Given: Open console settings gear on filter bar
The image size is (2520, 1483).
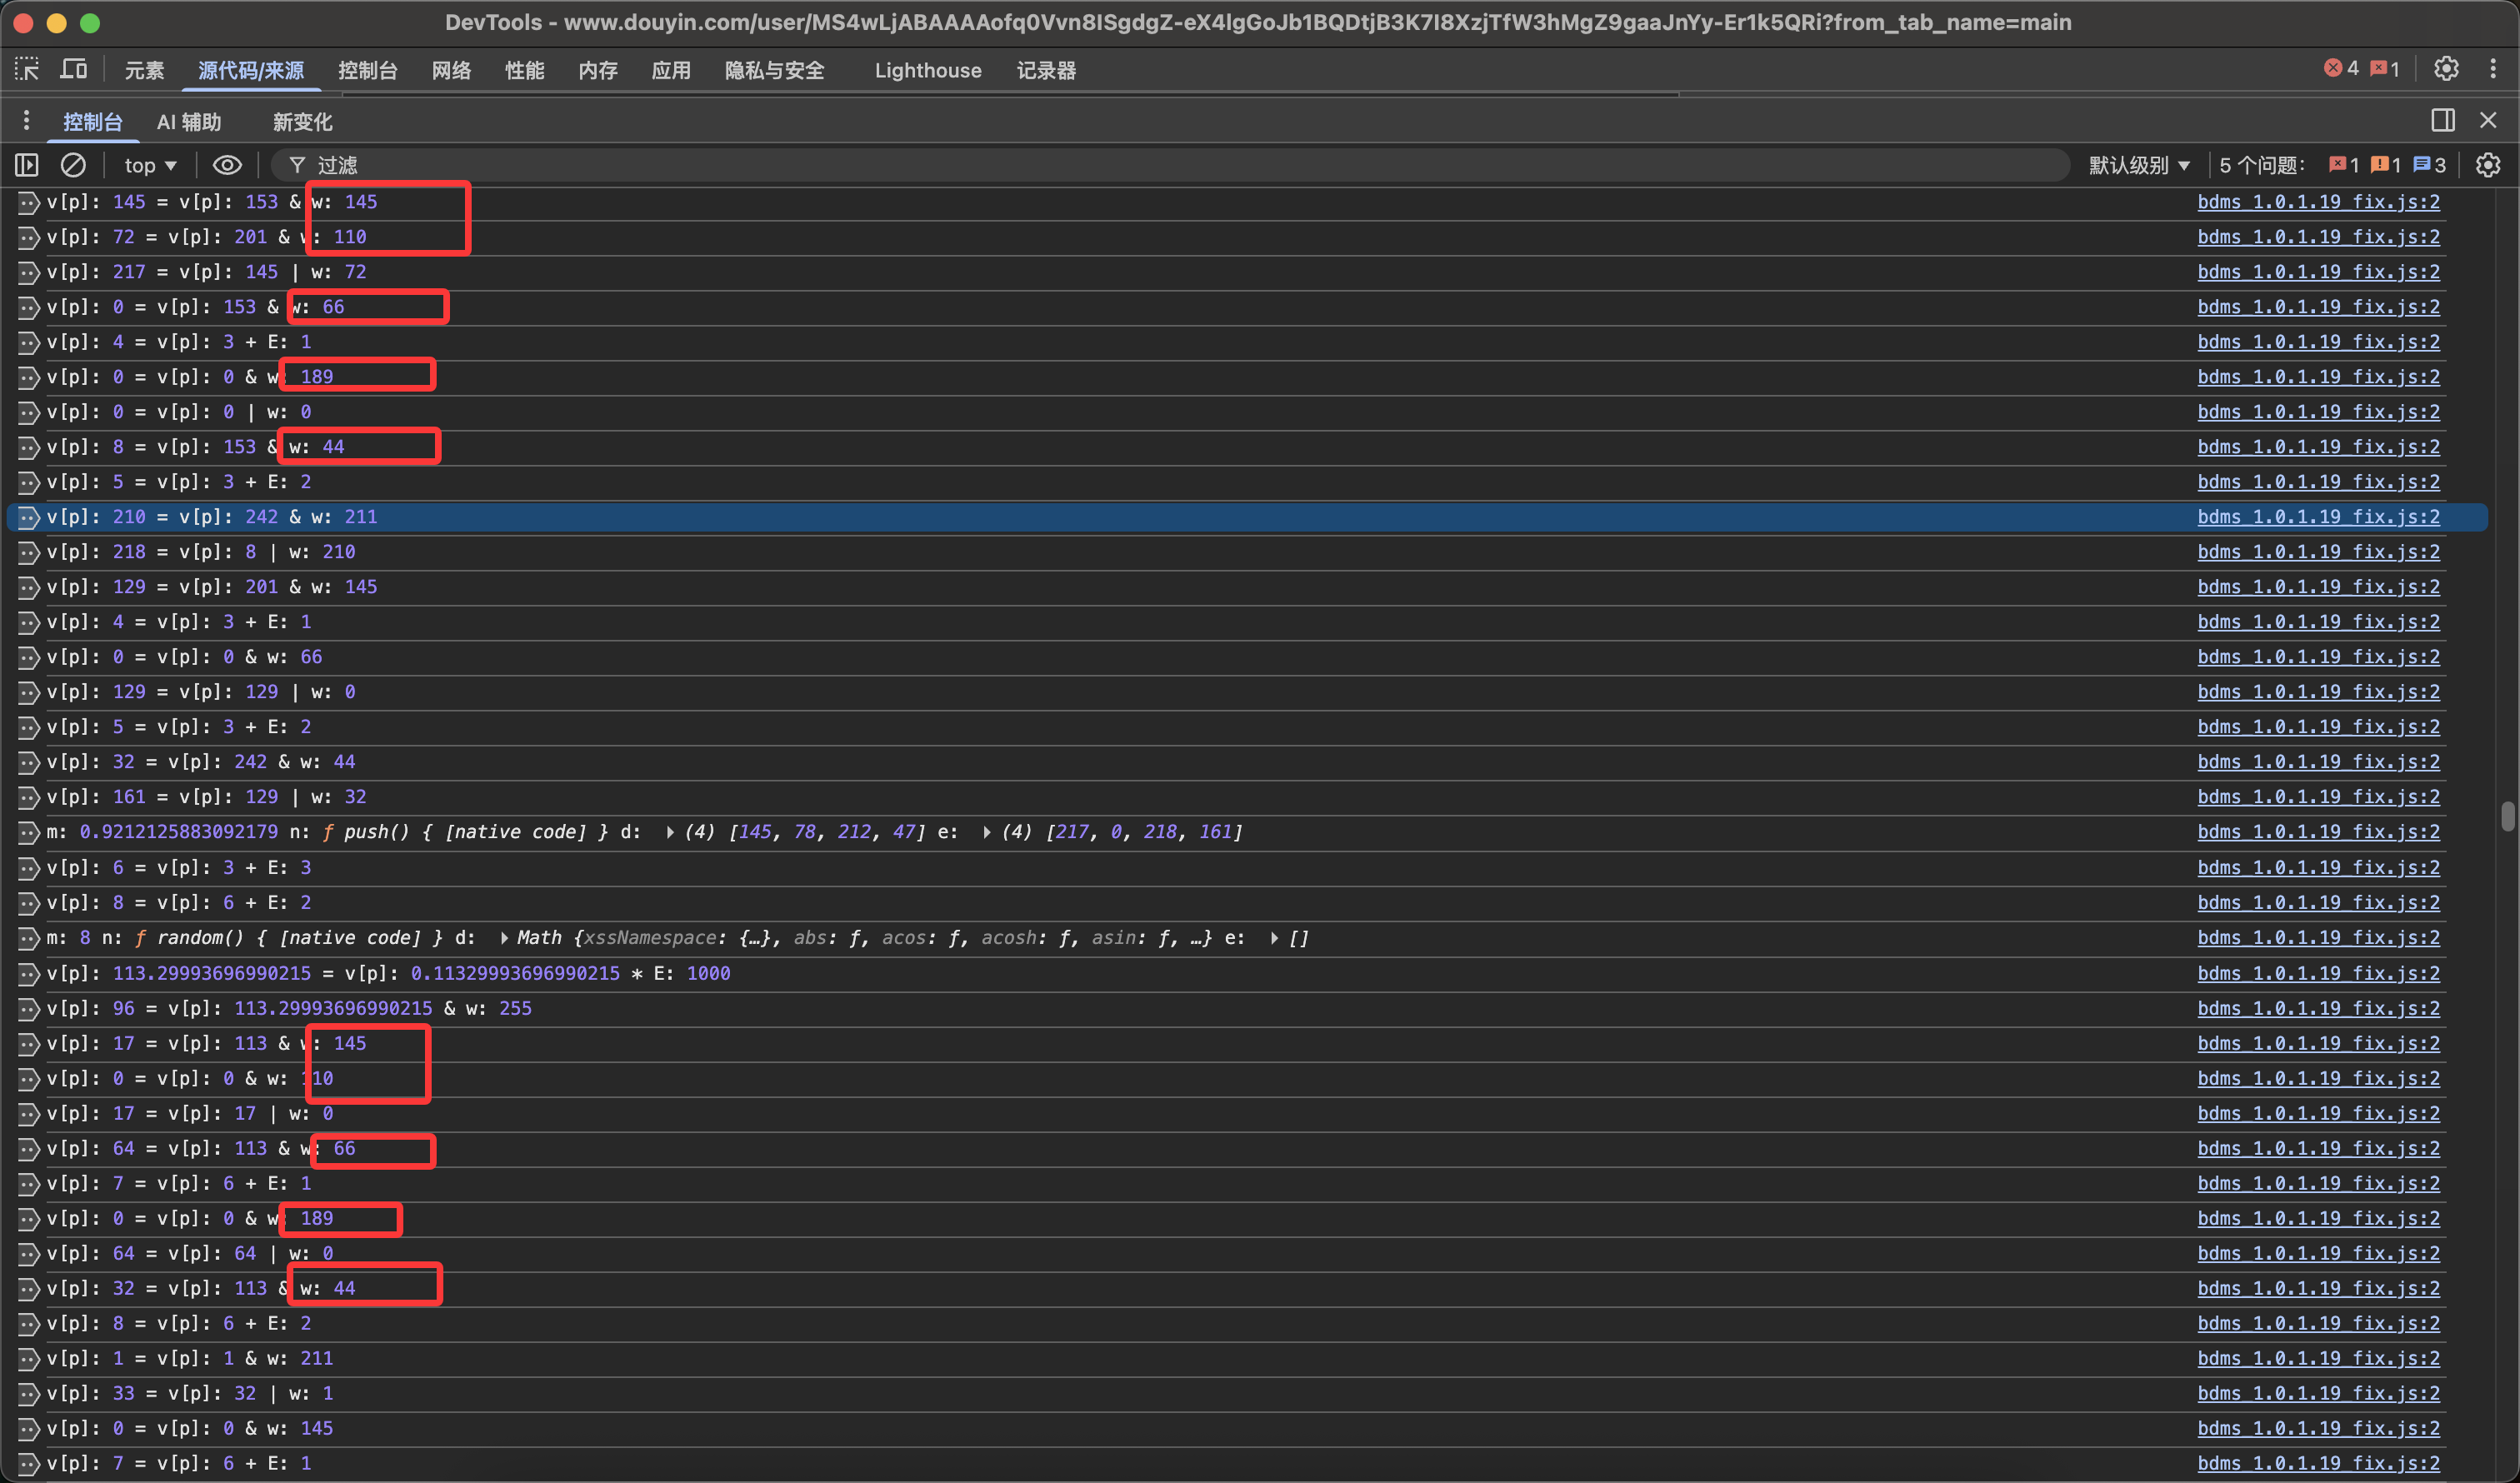Looking at the screenshot, I should [x=2488, y=165].
